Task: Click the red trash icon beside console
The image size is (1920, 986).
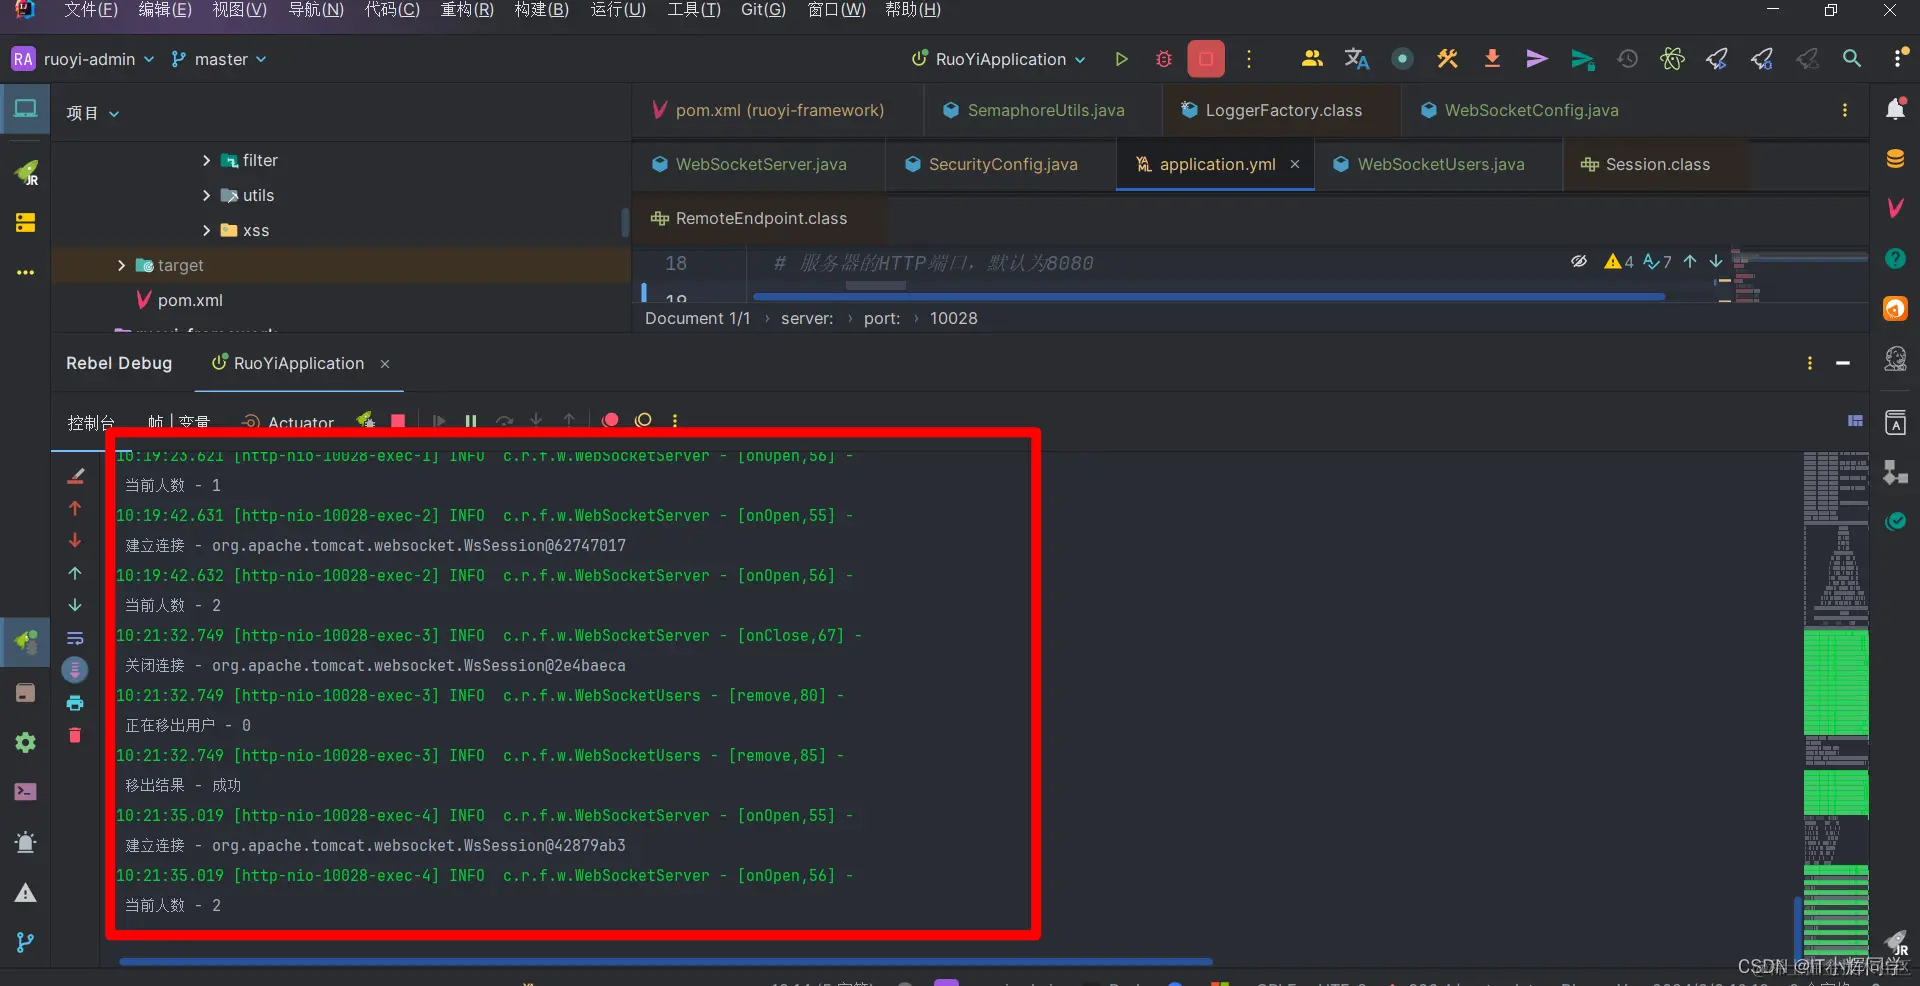Action: click(x=75, y=735)
